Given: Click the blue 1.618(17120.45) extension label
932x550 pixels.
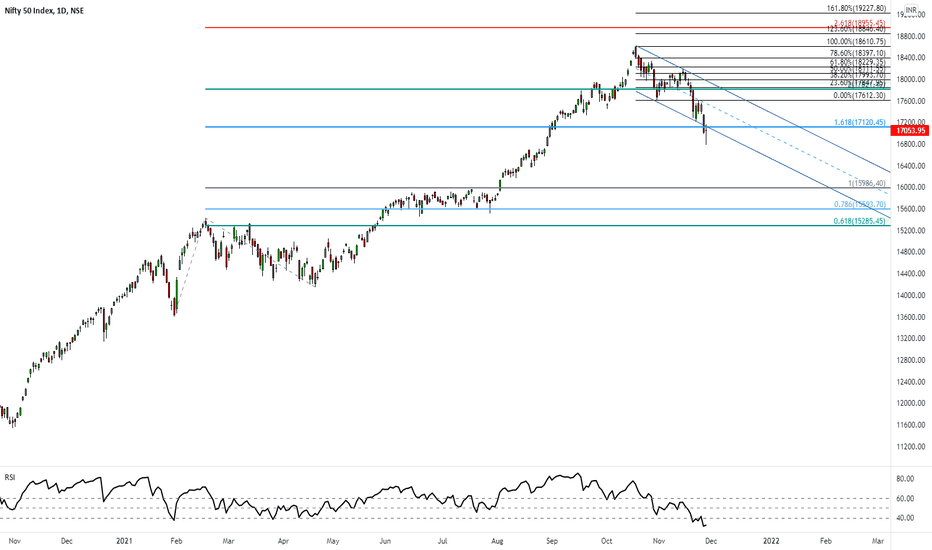Looking at the screenshot, I should pos(859,122).
